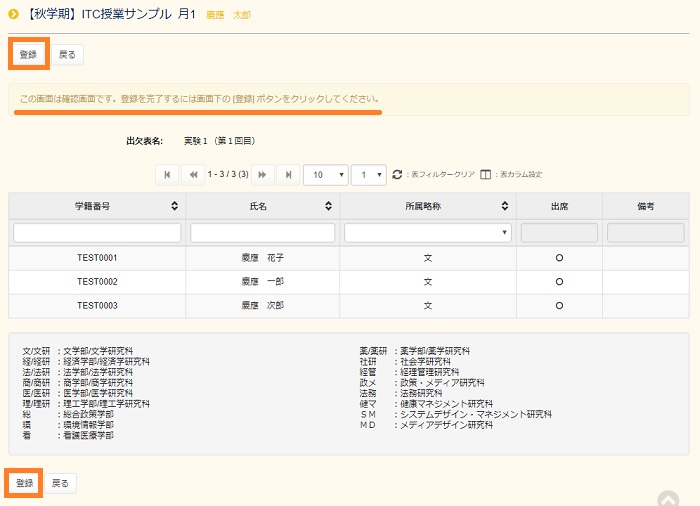Viewport: 700px width, 506px height.
Task: Click the top 登録 button
Action: [x=28, y=55]
